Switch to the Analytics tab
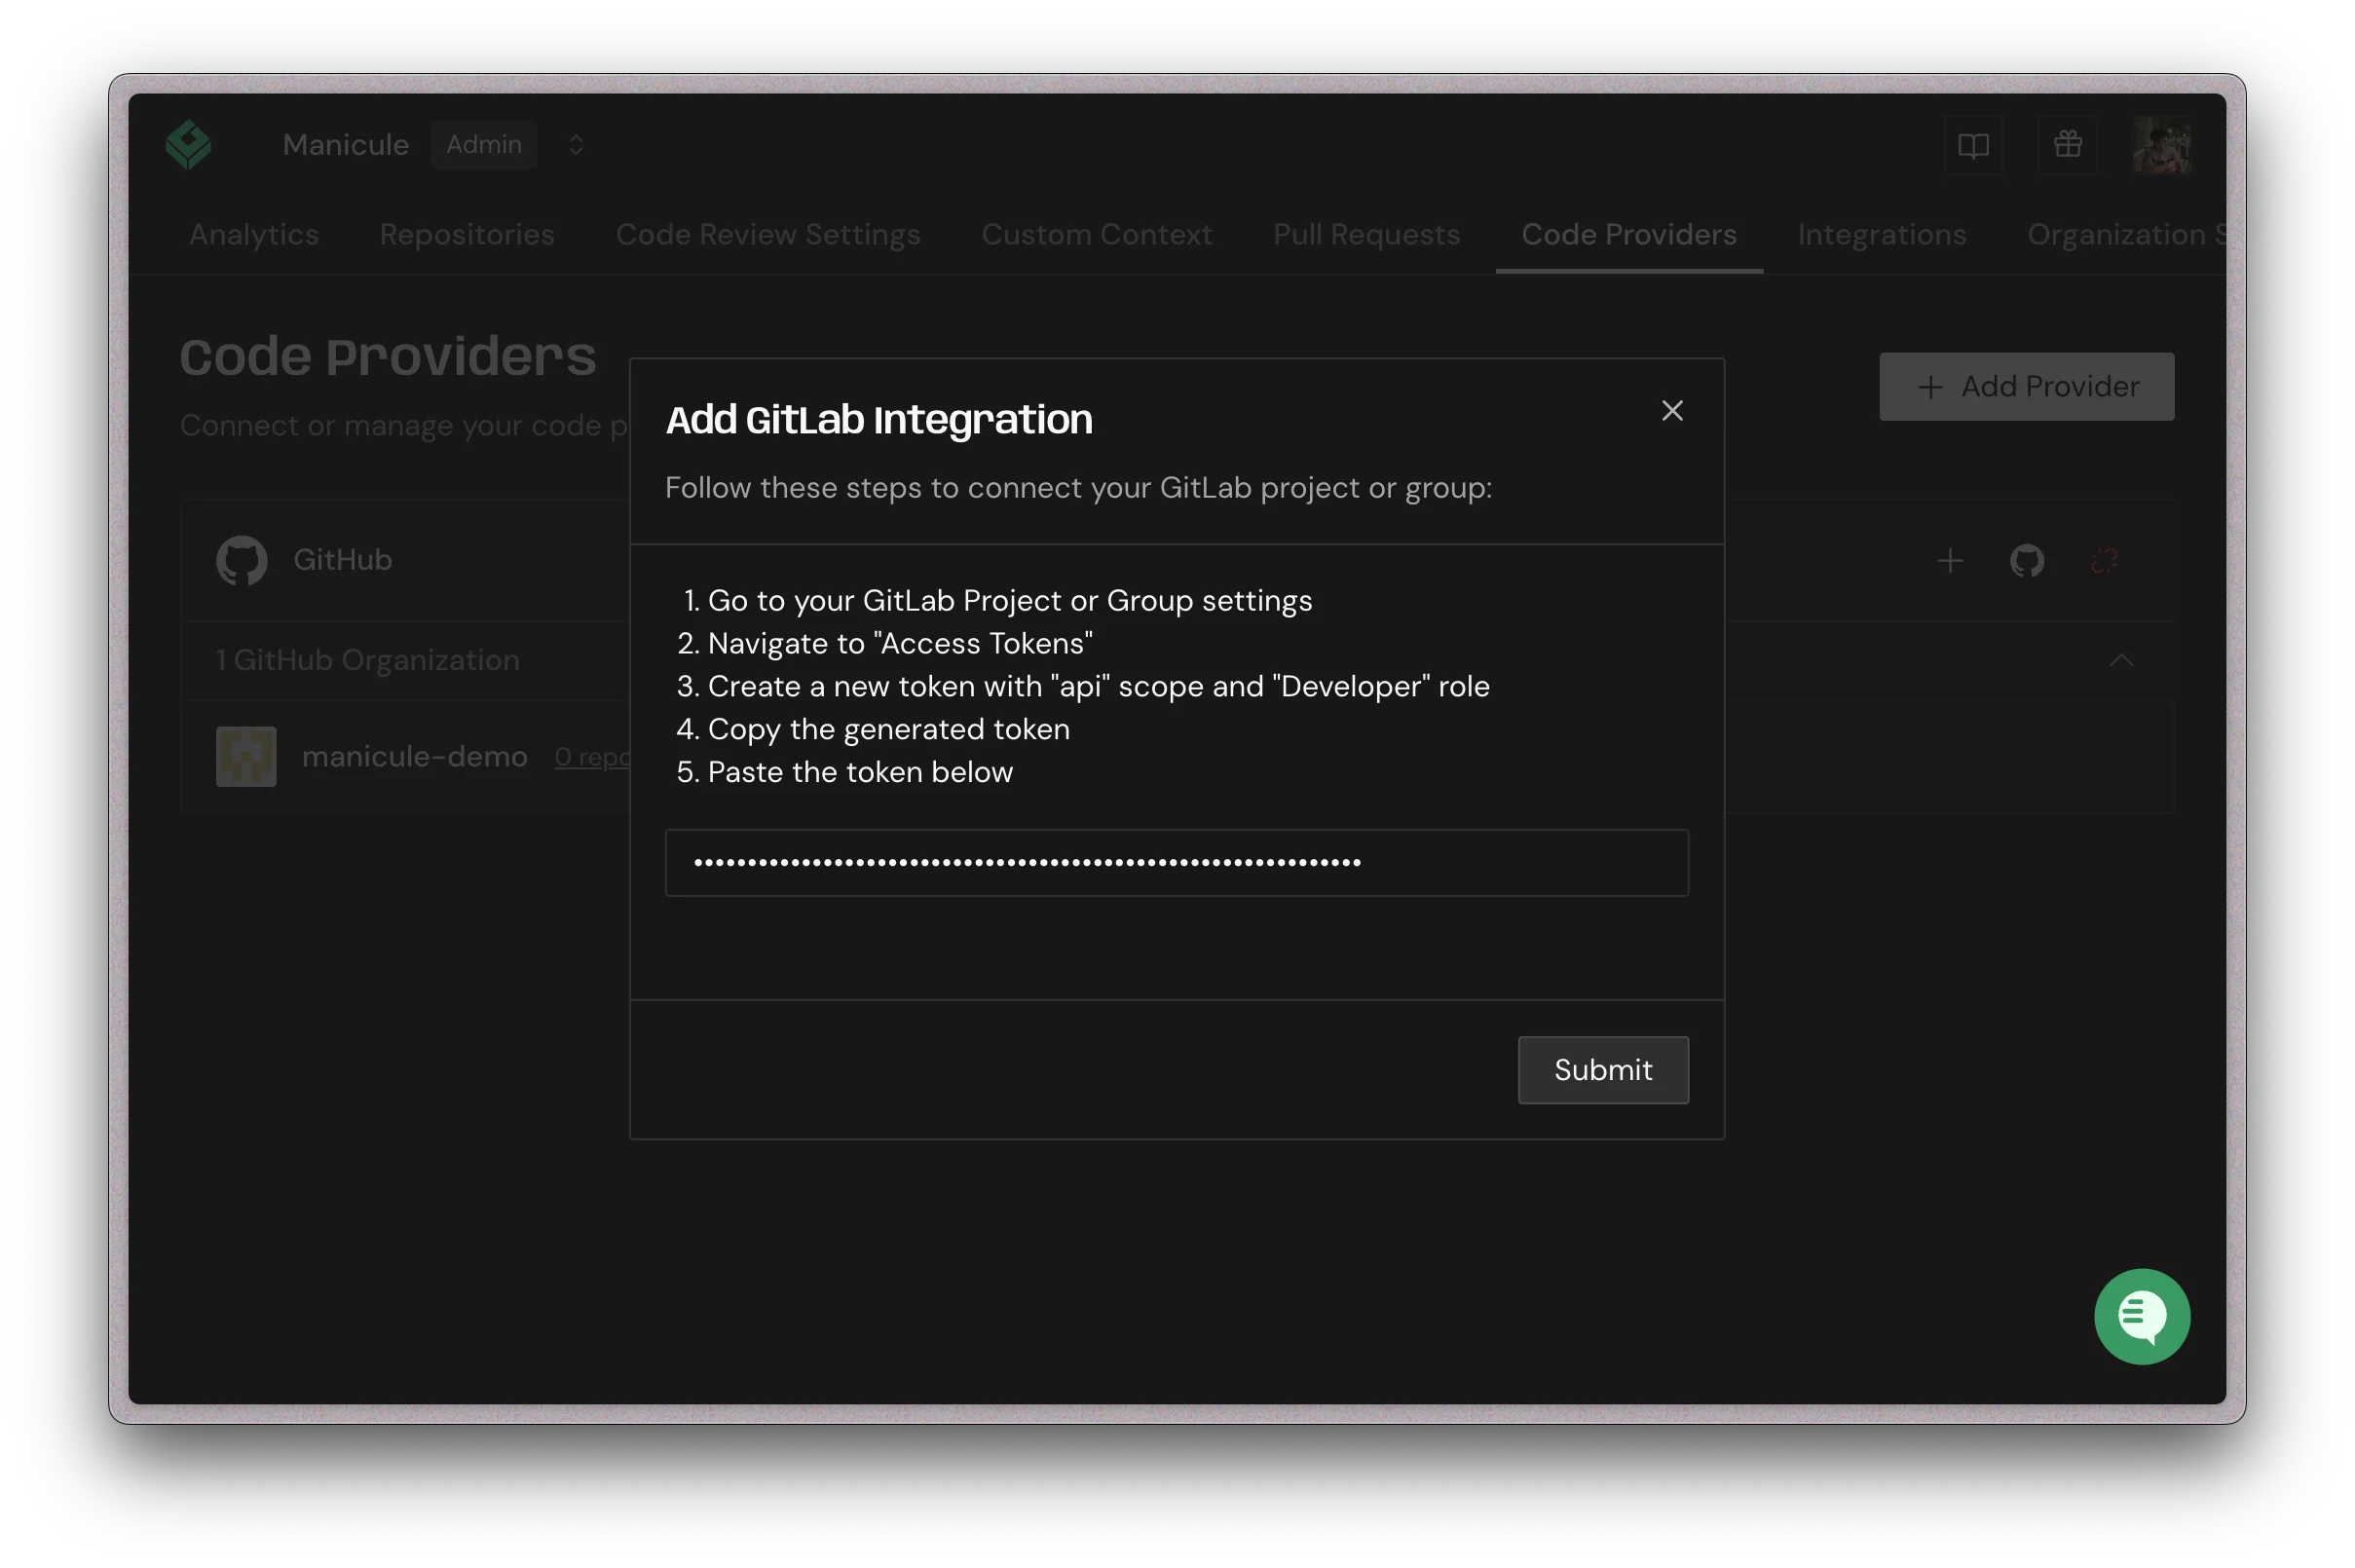 click(x=254, y=234)
